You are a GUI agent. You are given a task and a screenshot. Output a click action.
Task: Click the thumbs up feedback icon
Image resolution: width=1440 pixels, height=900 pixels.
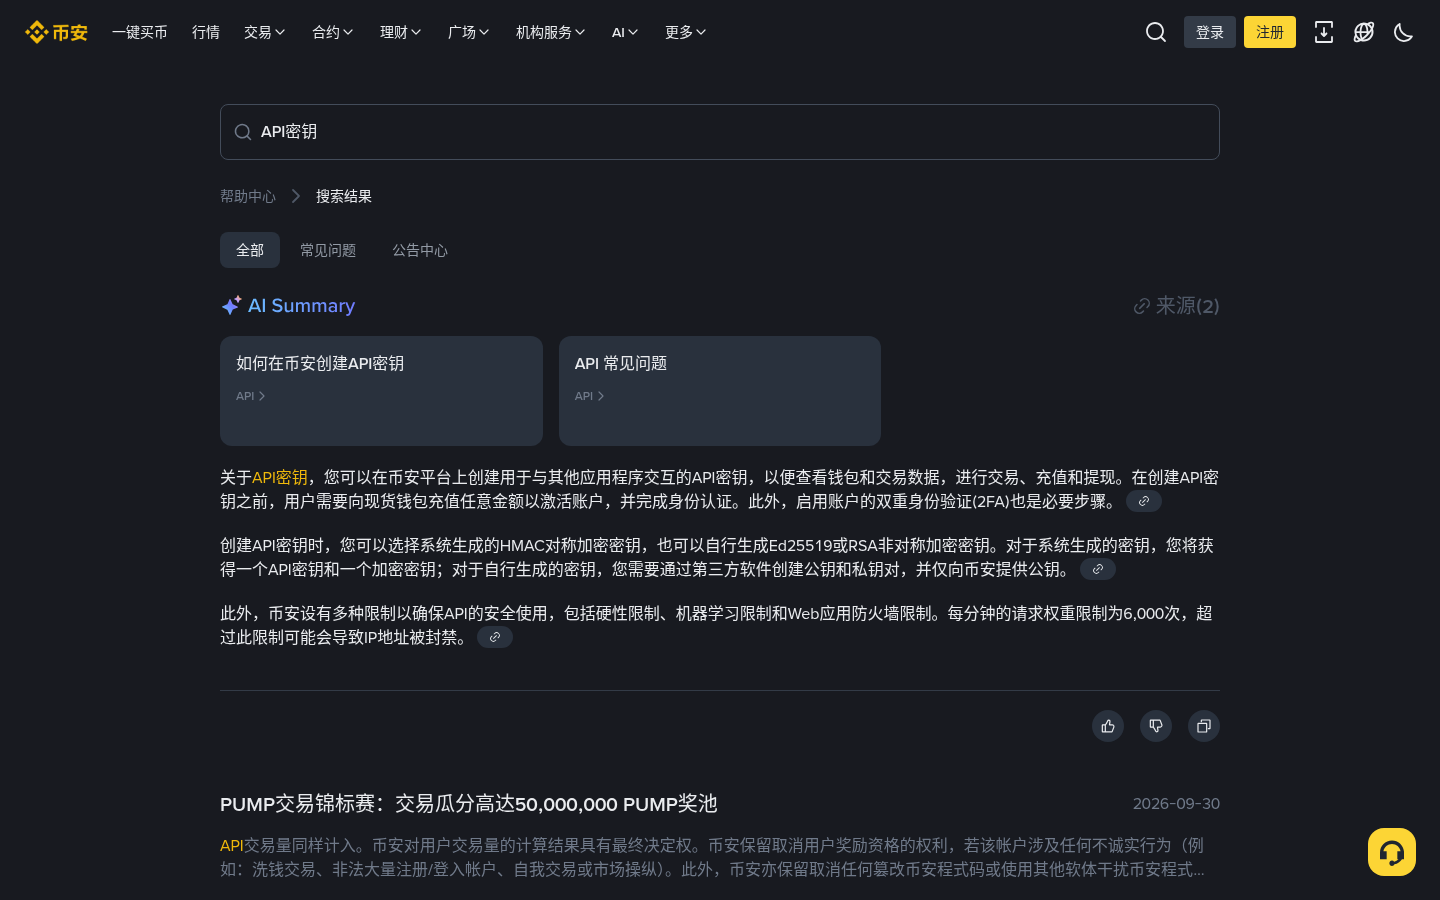(x=1108, y=726)
